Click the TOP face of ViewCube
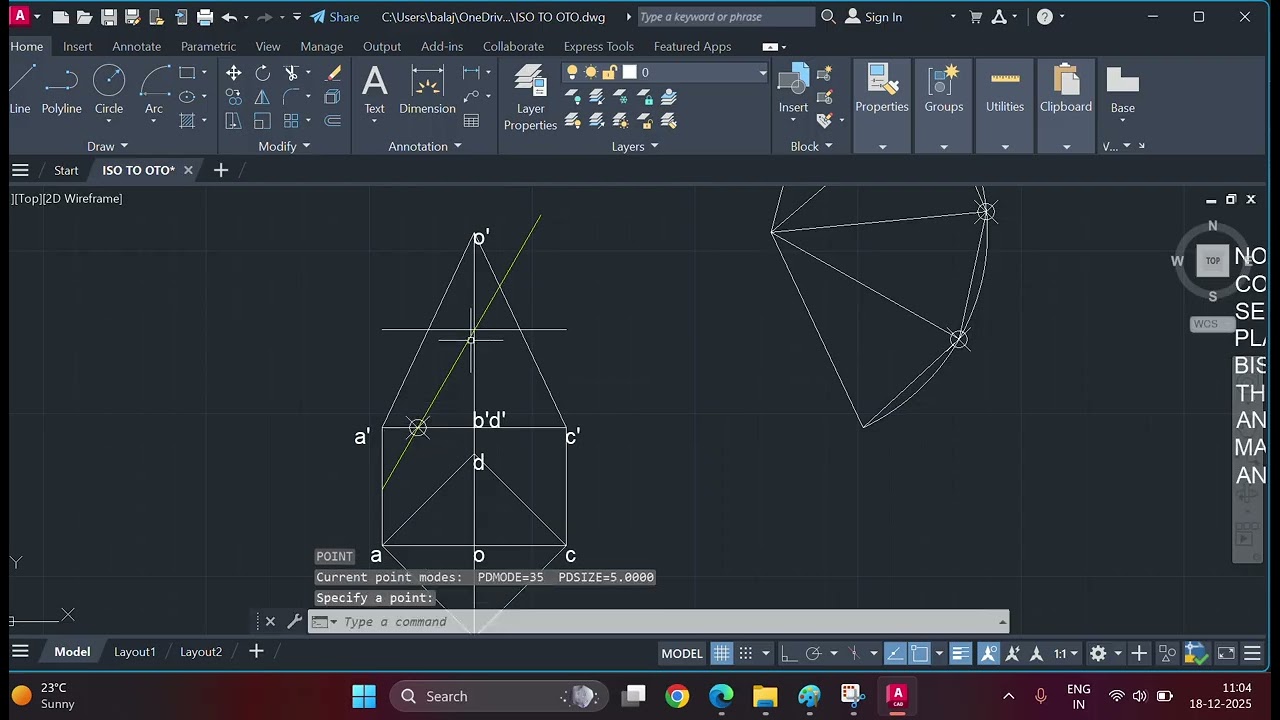Screen dimensions: 1280x720 tap(1213, 261)
